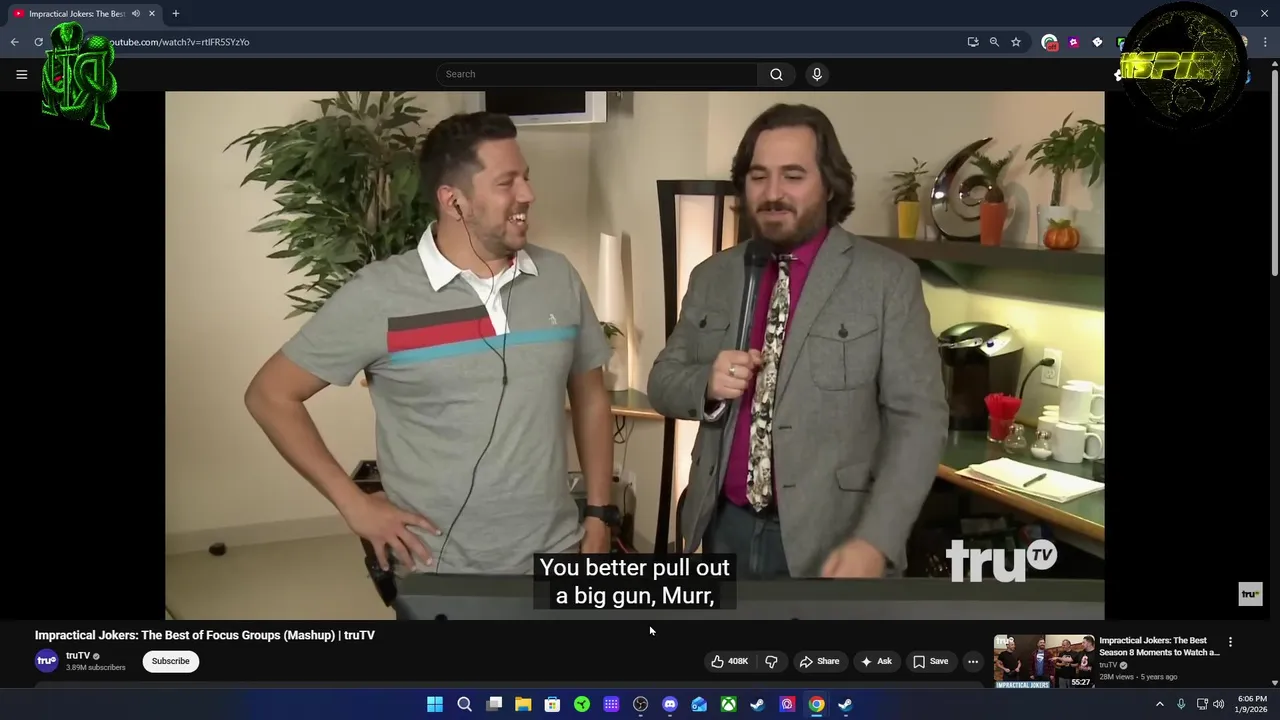The width and height of the screenshot is (1280, 720).
Task: Open Task View on the taskbar
Action: click(494, 704)
